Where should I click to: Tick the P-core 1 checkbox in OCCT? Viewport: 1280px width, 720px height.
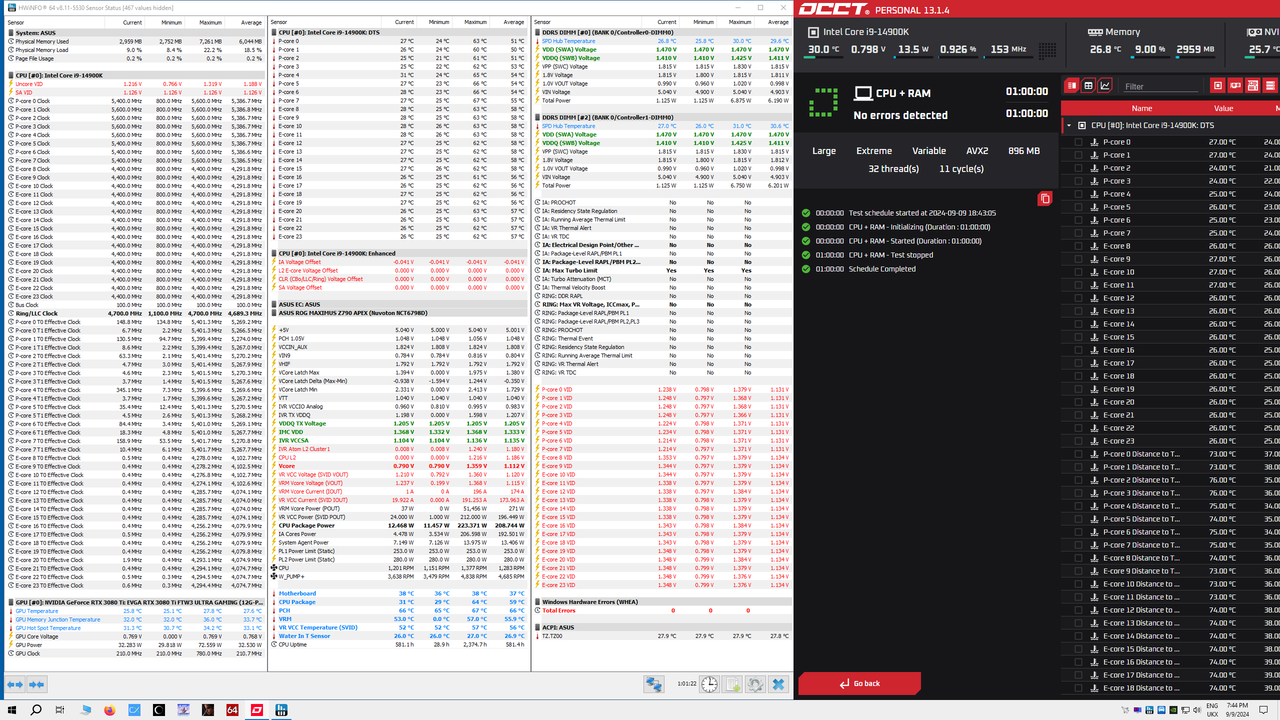[x=1078, y=155]
